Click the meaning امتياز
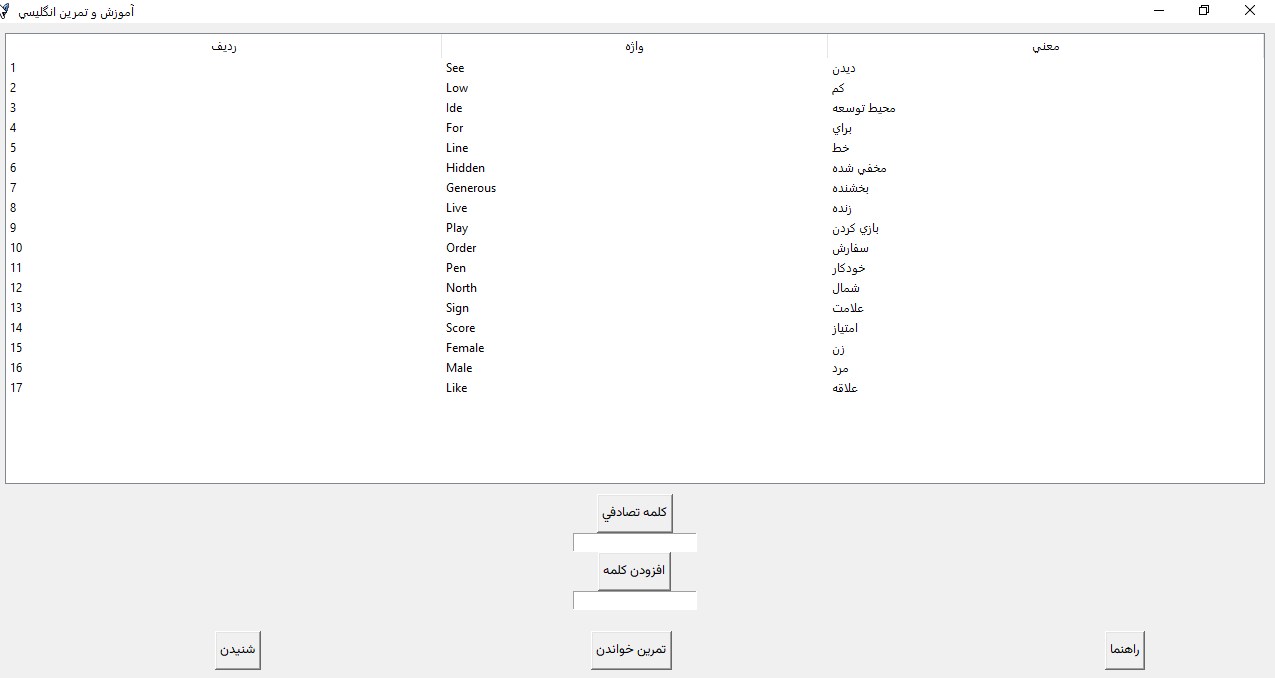 coord(845,328)
